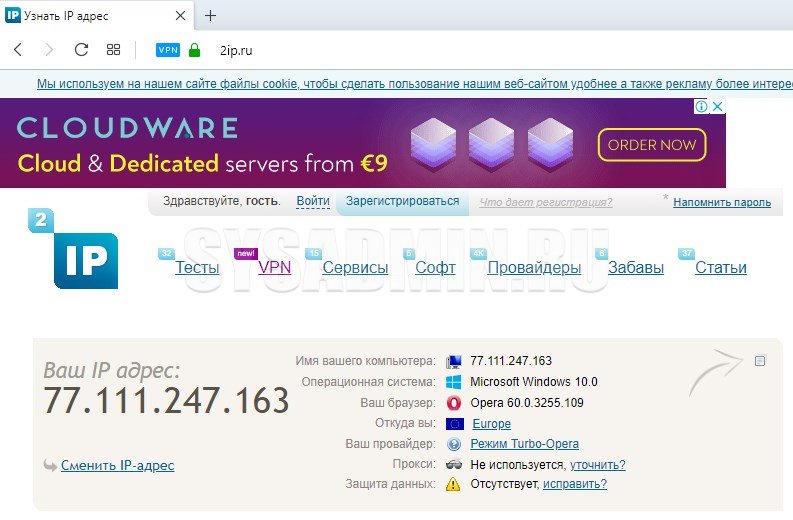Open the Speed Dial grid icon
The image size is (793, 520).
pos(113,50)
